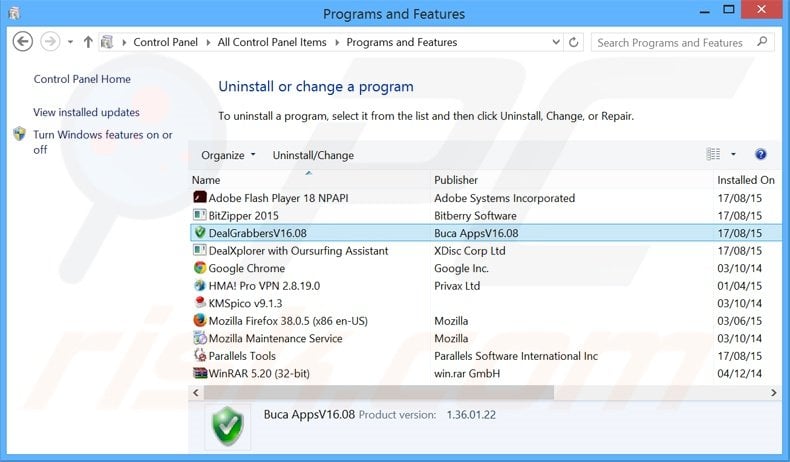Viewport: 790px width, 462px height.
Task: Click win.rar GmbH publisher cell
Action: 467,374
